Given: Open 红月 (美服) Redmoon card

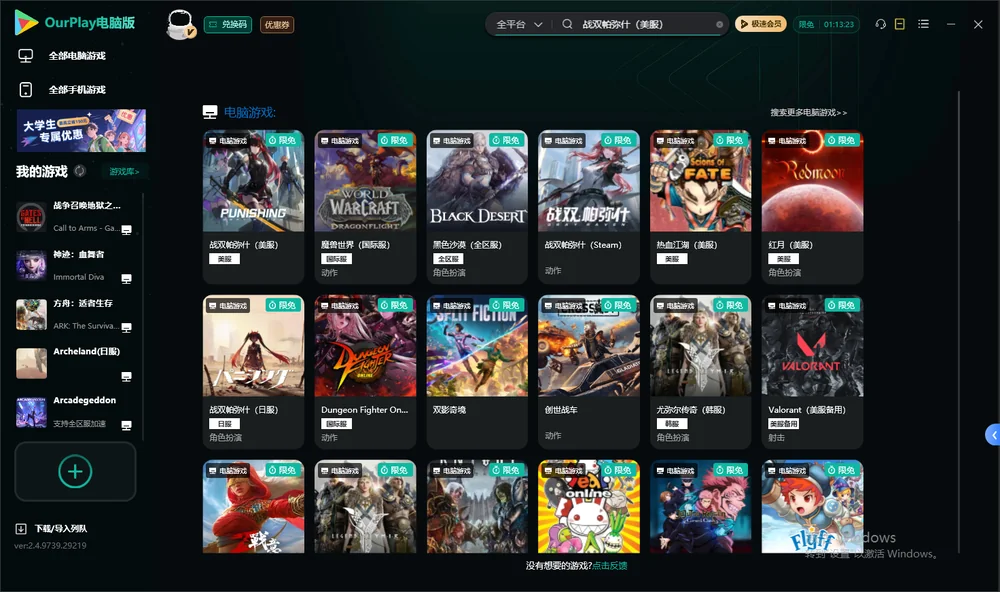Looking at the screenshot, I should pos(812,207).
